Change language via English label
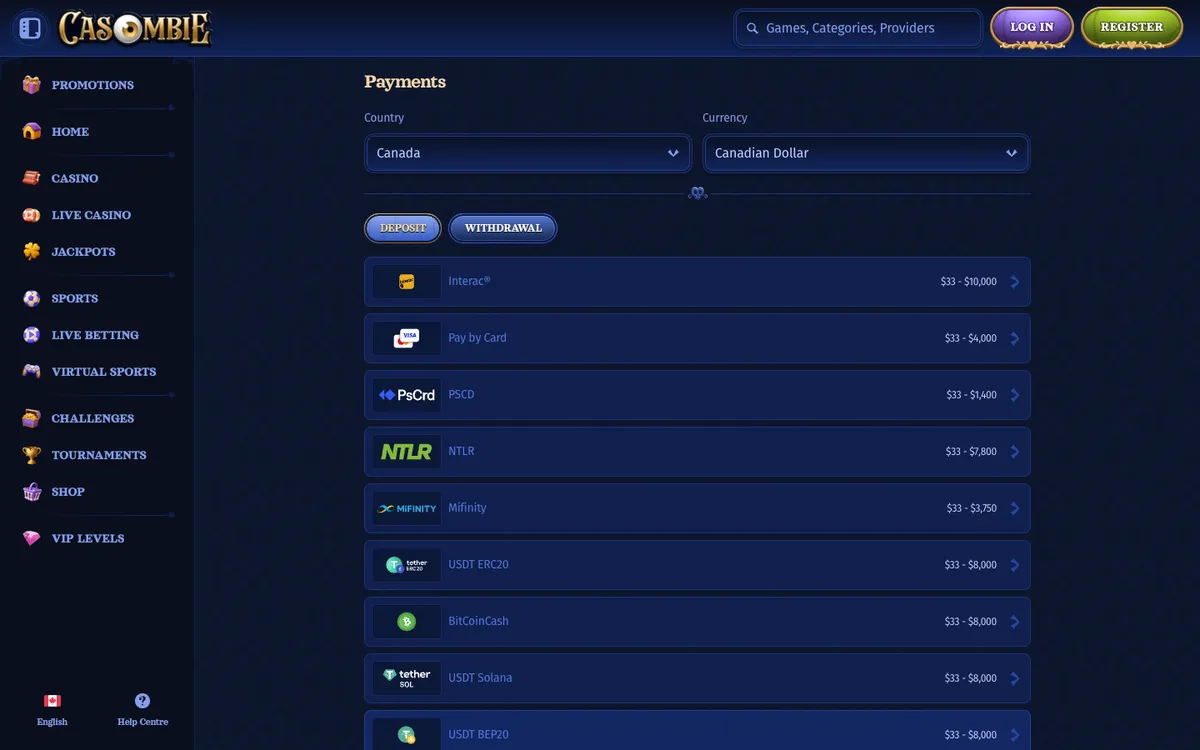This screenshot has height=750, width=1200. click(x=52, y=722)
